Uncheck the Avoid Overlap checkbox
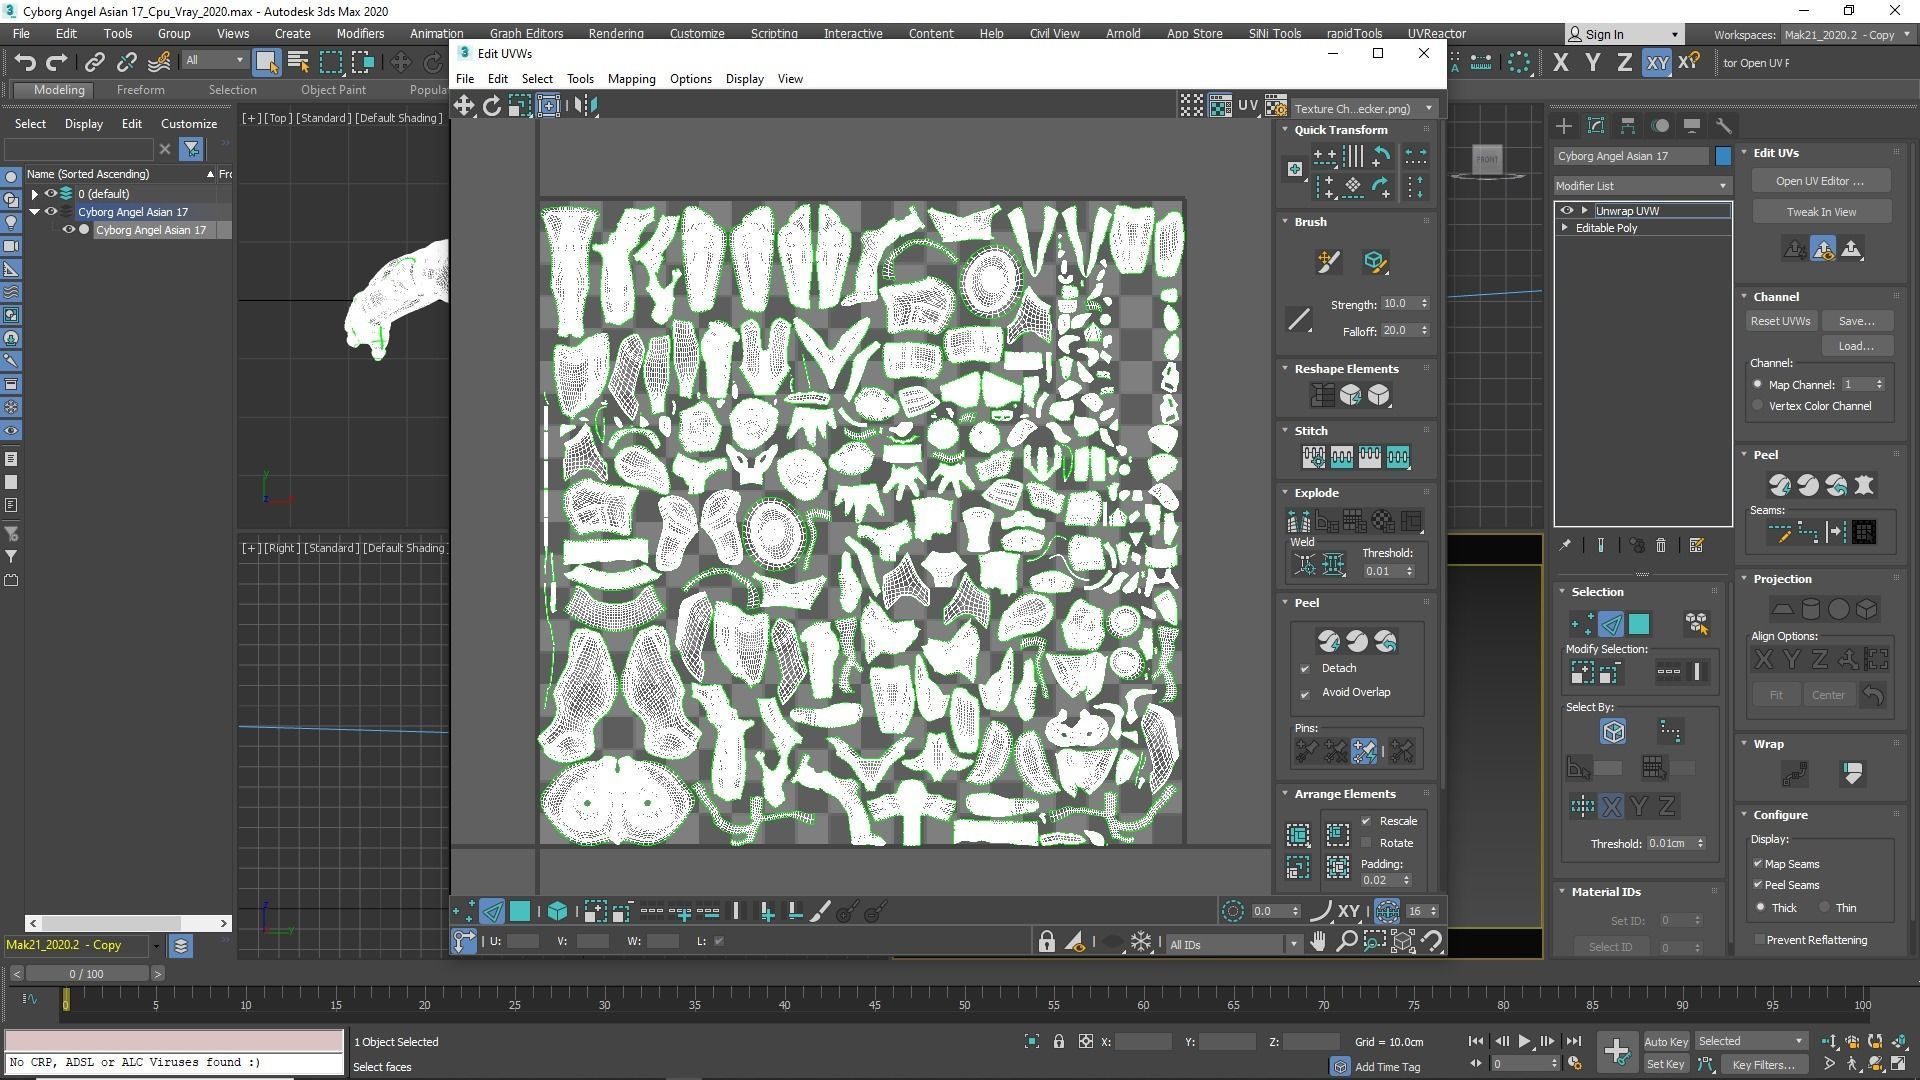Image resolution: width=1920 pixels, height=1080 pixels. (x=1305, y=693)
